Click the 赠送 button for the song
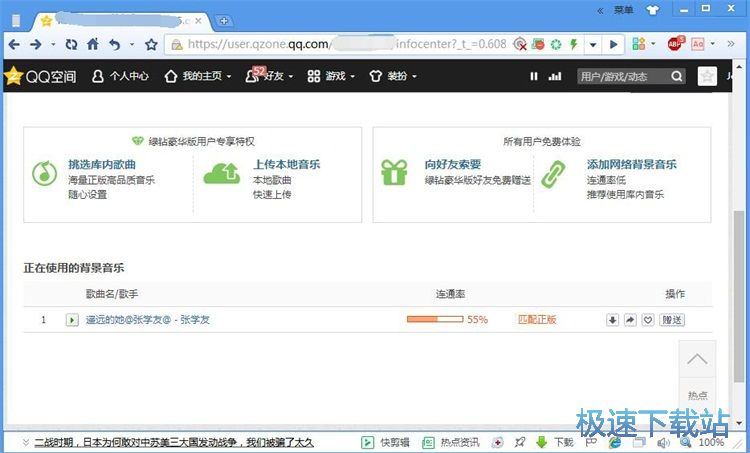The image size is (750, 453). pos(672,320)
